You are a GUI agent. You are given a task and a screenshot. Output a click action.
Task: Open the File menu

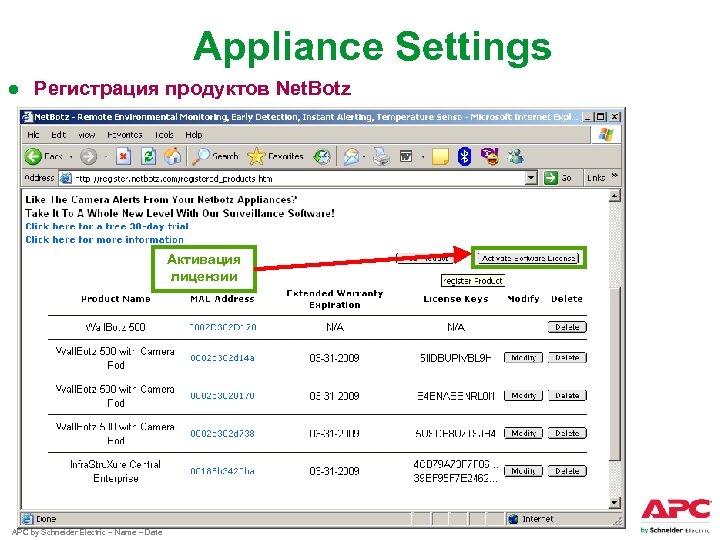33,135
